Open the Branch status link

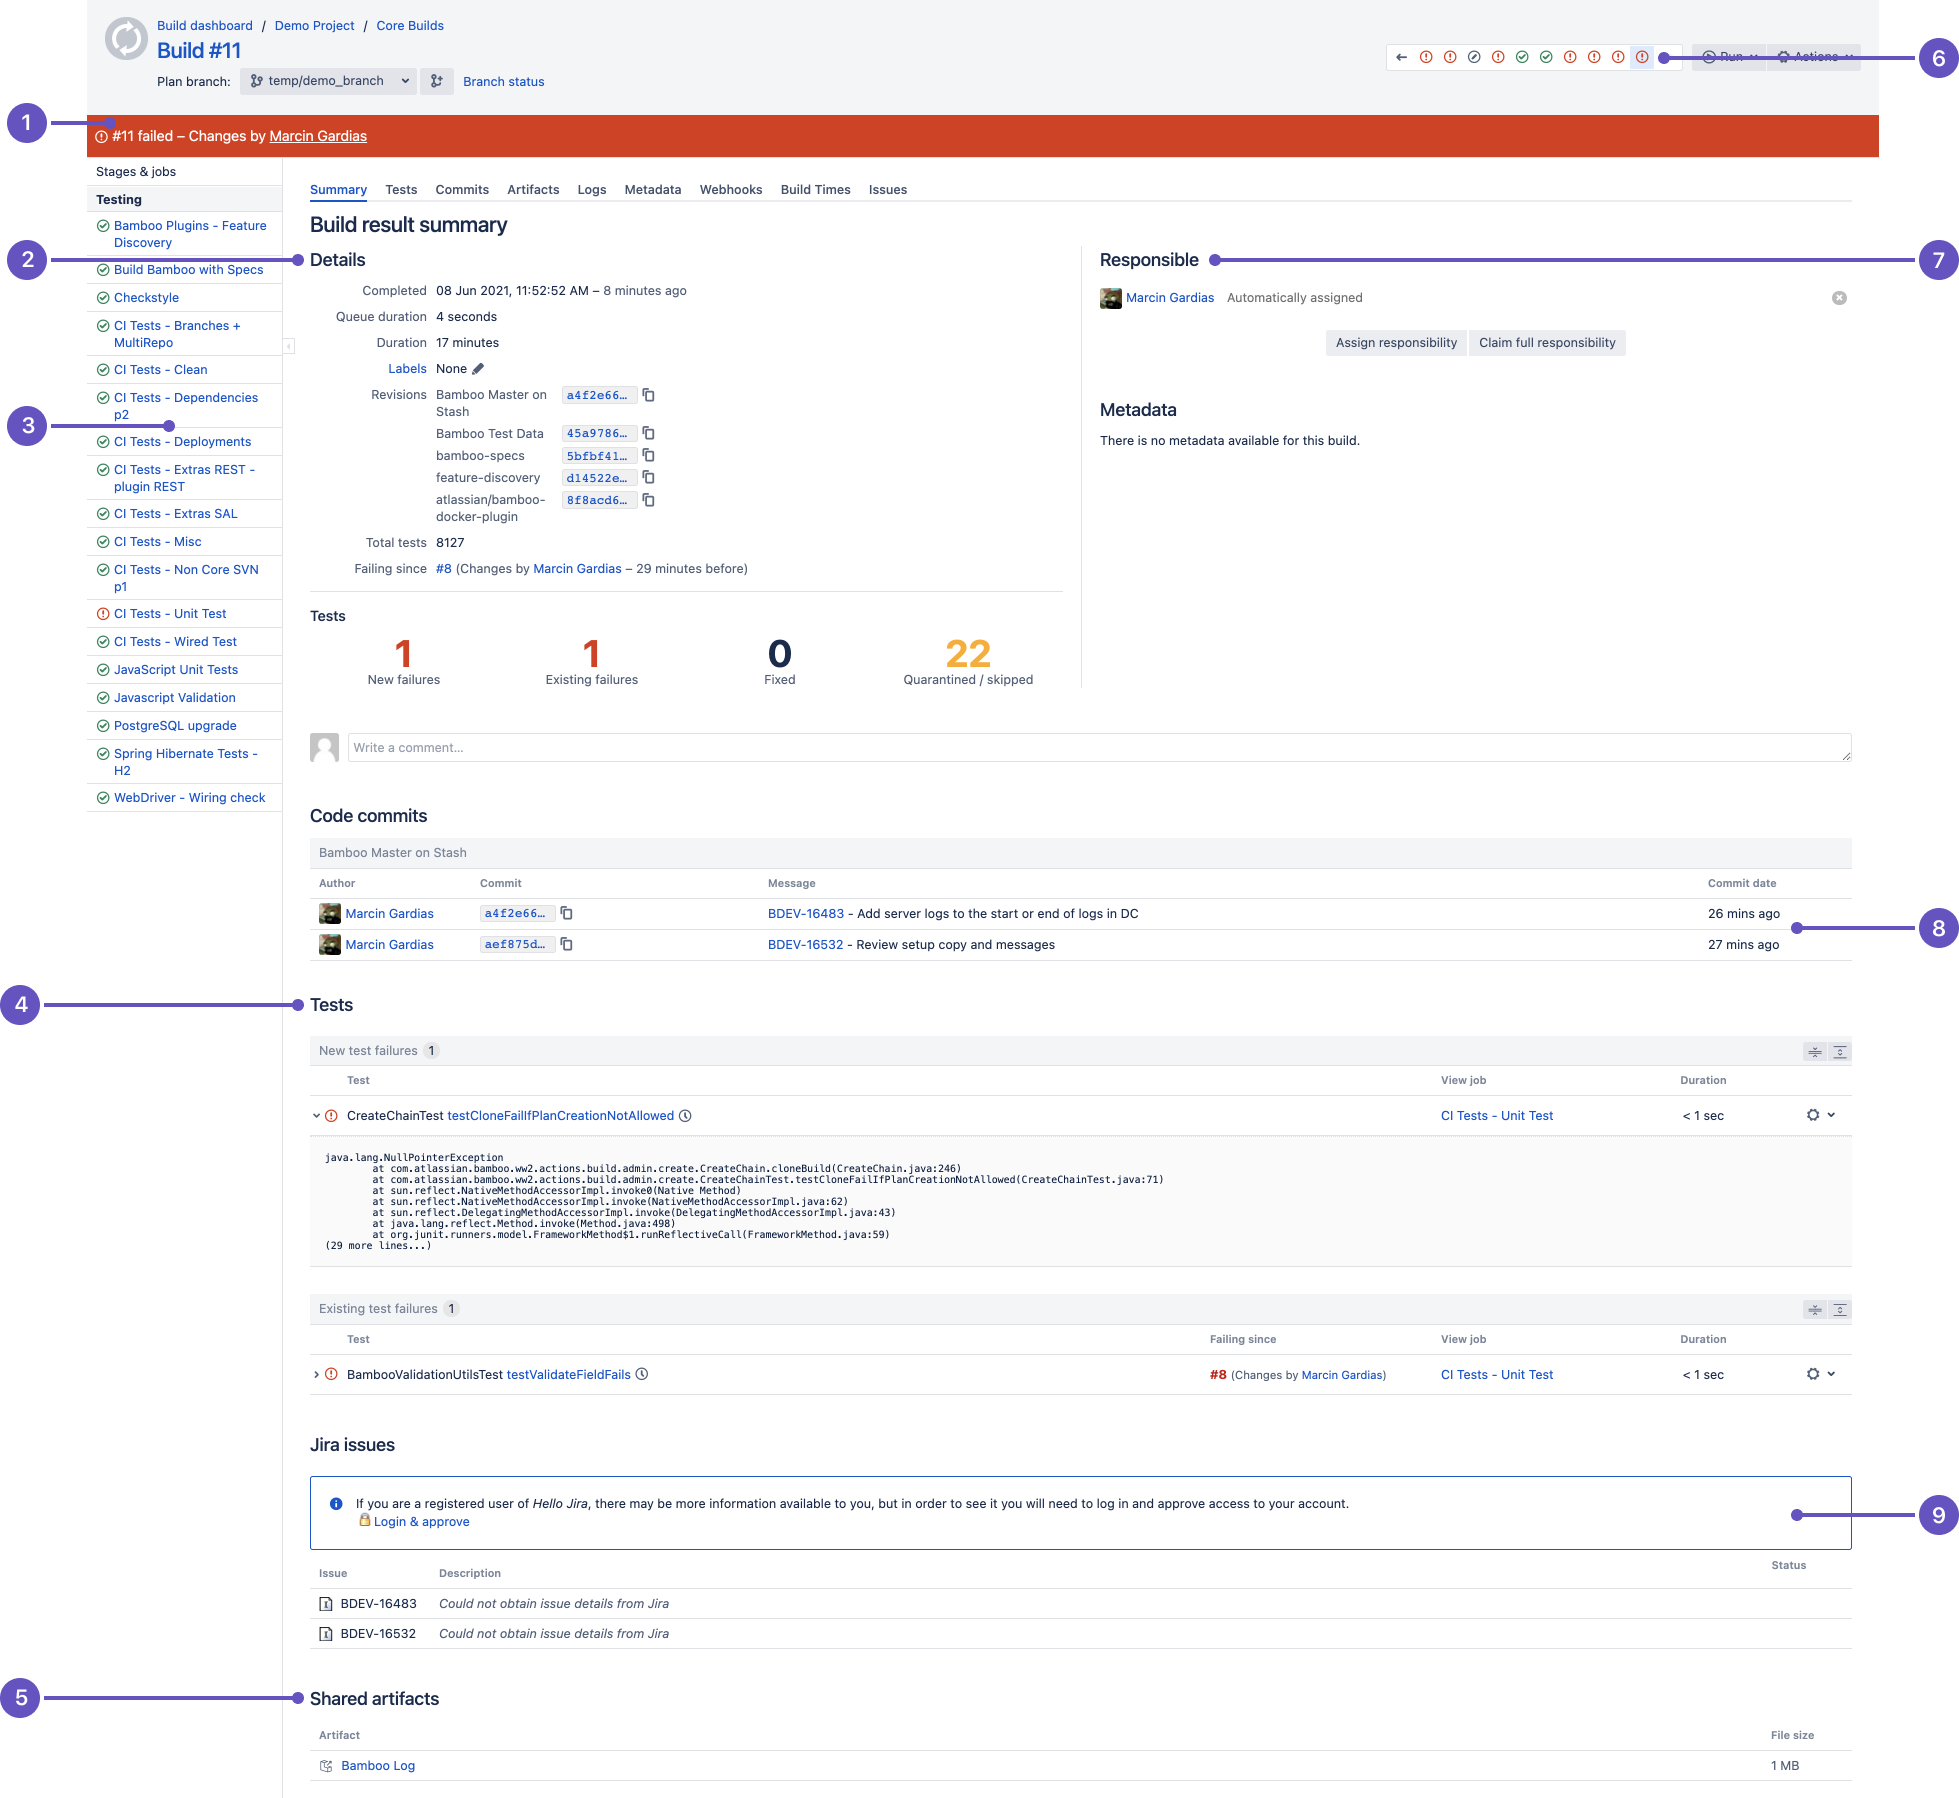[504, 82]
